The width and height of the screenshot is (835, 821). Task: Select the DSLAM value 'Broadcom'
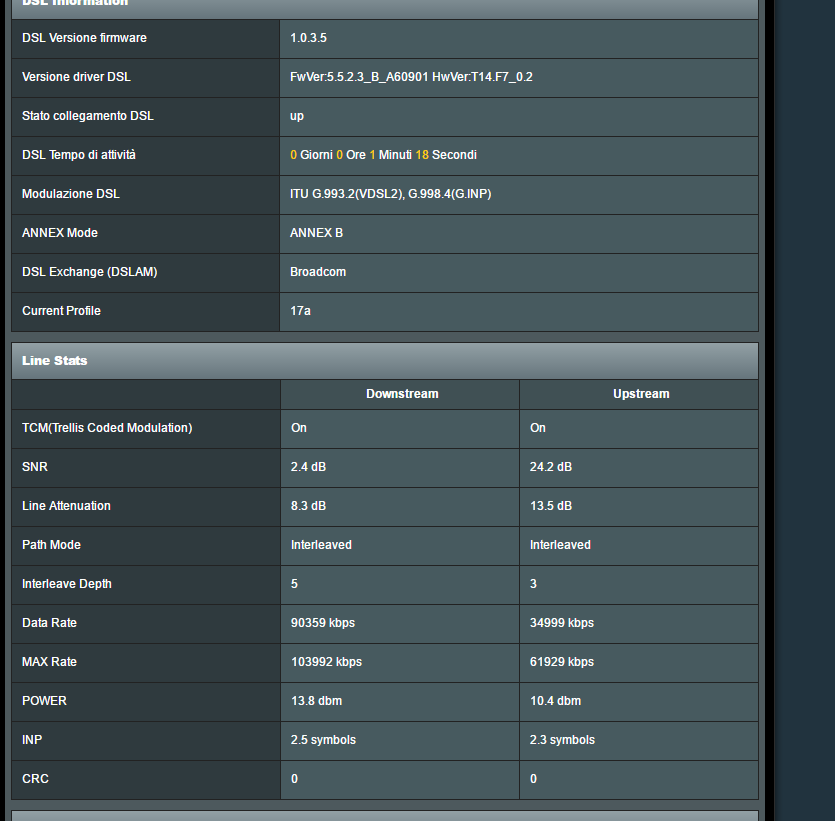pos(318,272)
